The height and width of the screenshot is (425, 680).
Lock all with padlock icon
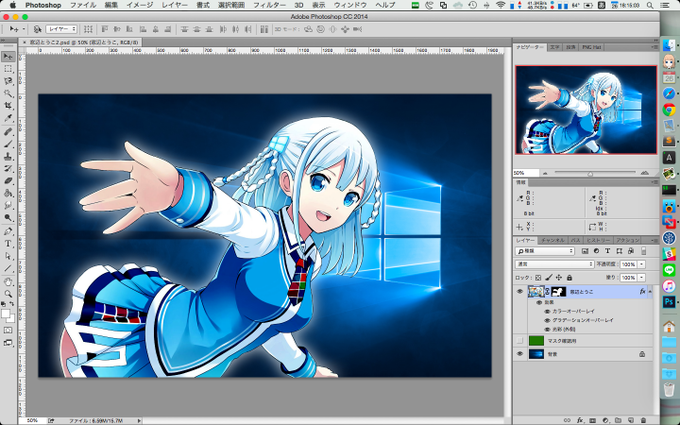click(x=569, y=278)
